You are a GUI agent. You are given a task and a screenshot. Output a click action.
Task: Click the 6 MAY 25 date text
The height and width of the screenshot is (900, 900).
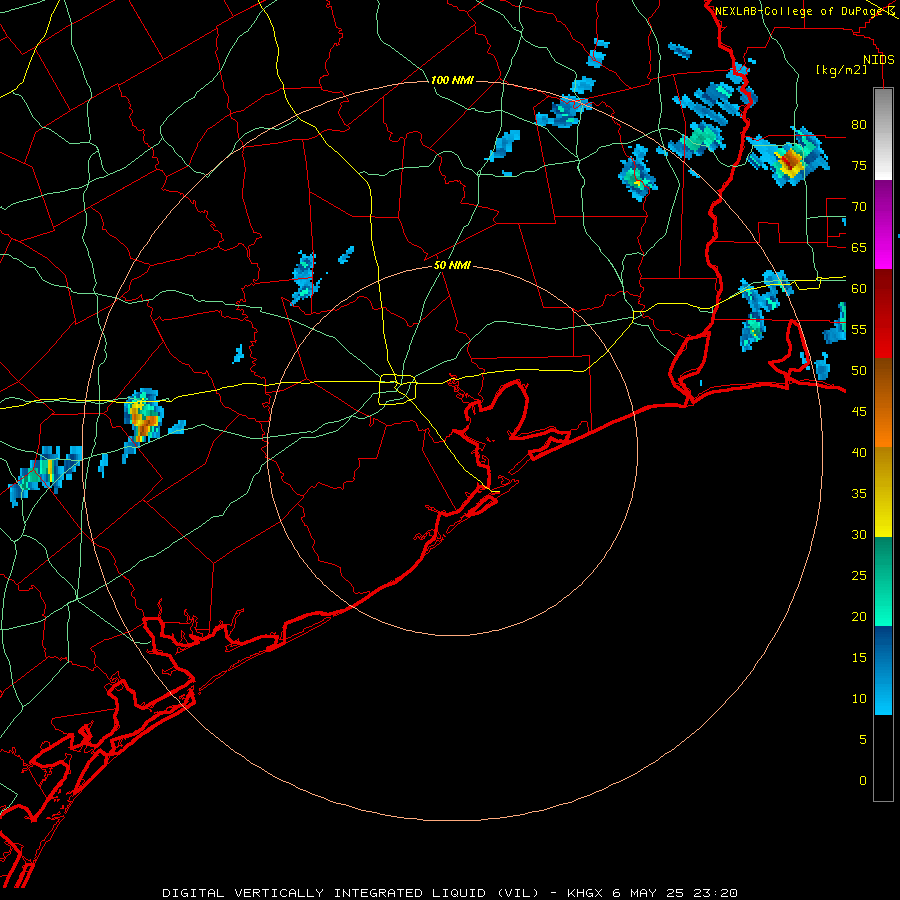coord(649,893)
